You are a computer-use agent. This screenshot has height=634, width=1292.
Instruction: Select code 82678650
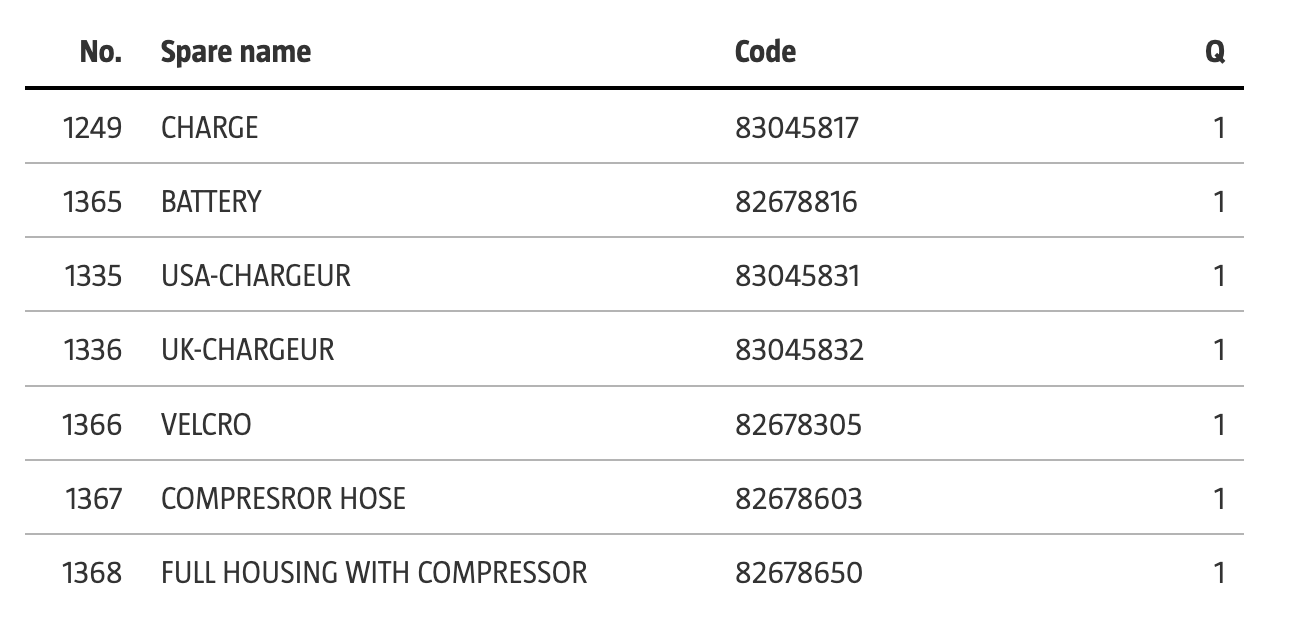coord(798,573)
